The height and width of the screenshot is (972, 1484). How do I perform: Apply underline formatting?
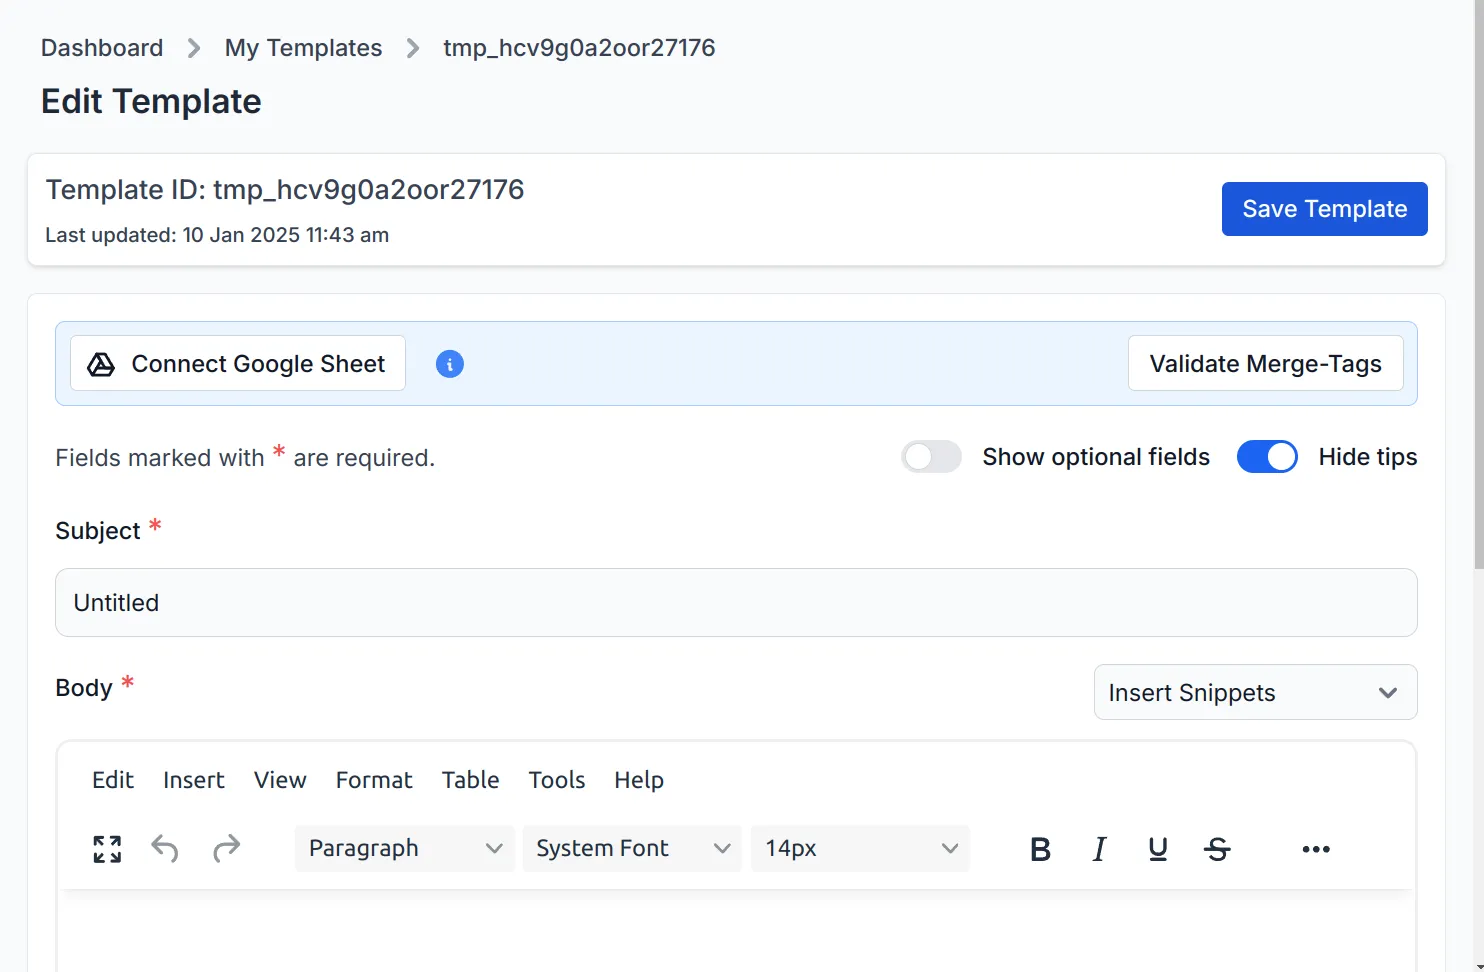[x=1158, y=848]
